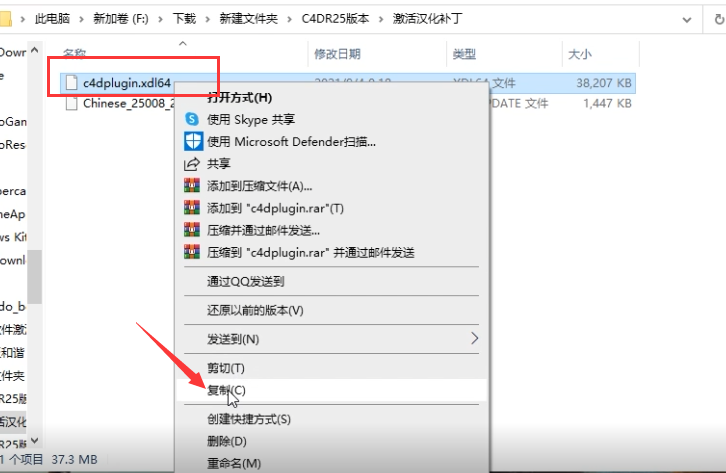Go to 此电脑 in breadcrumb
Image resolution: width=726 pixels, height=473 pixels.
coord(52,19)
